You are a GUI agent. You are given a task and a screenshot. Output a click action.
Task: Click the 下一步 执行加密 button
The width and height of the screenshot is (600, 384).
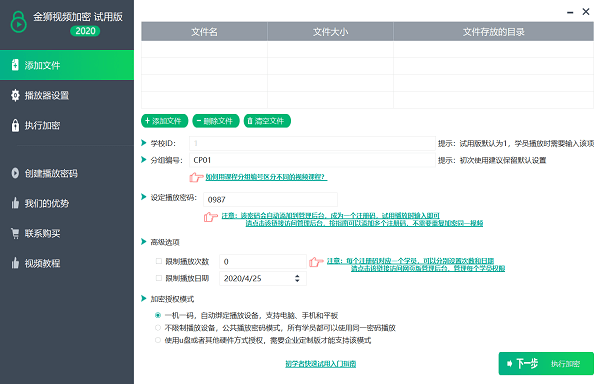pyautogui.click(x=546, y=363)
